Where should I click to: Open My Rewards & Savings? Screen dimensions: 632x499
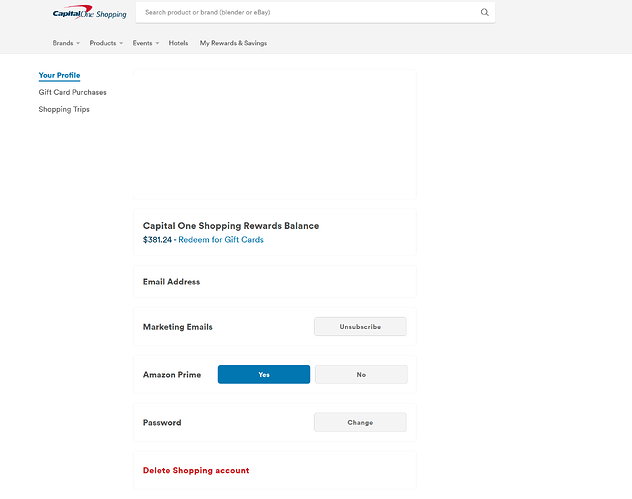[x=233, y=43]
